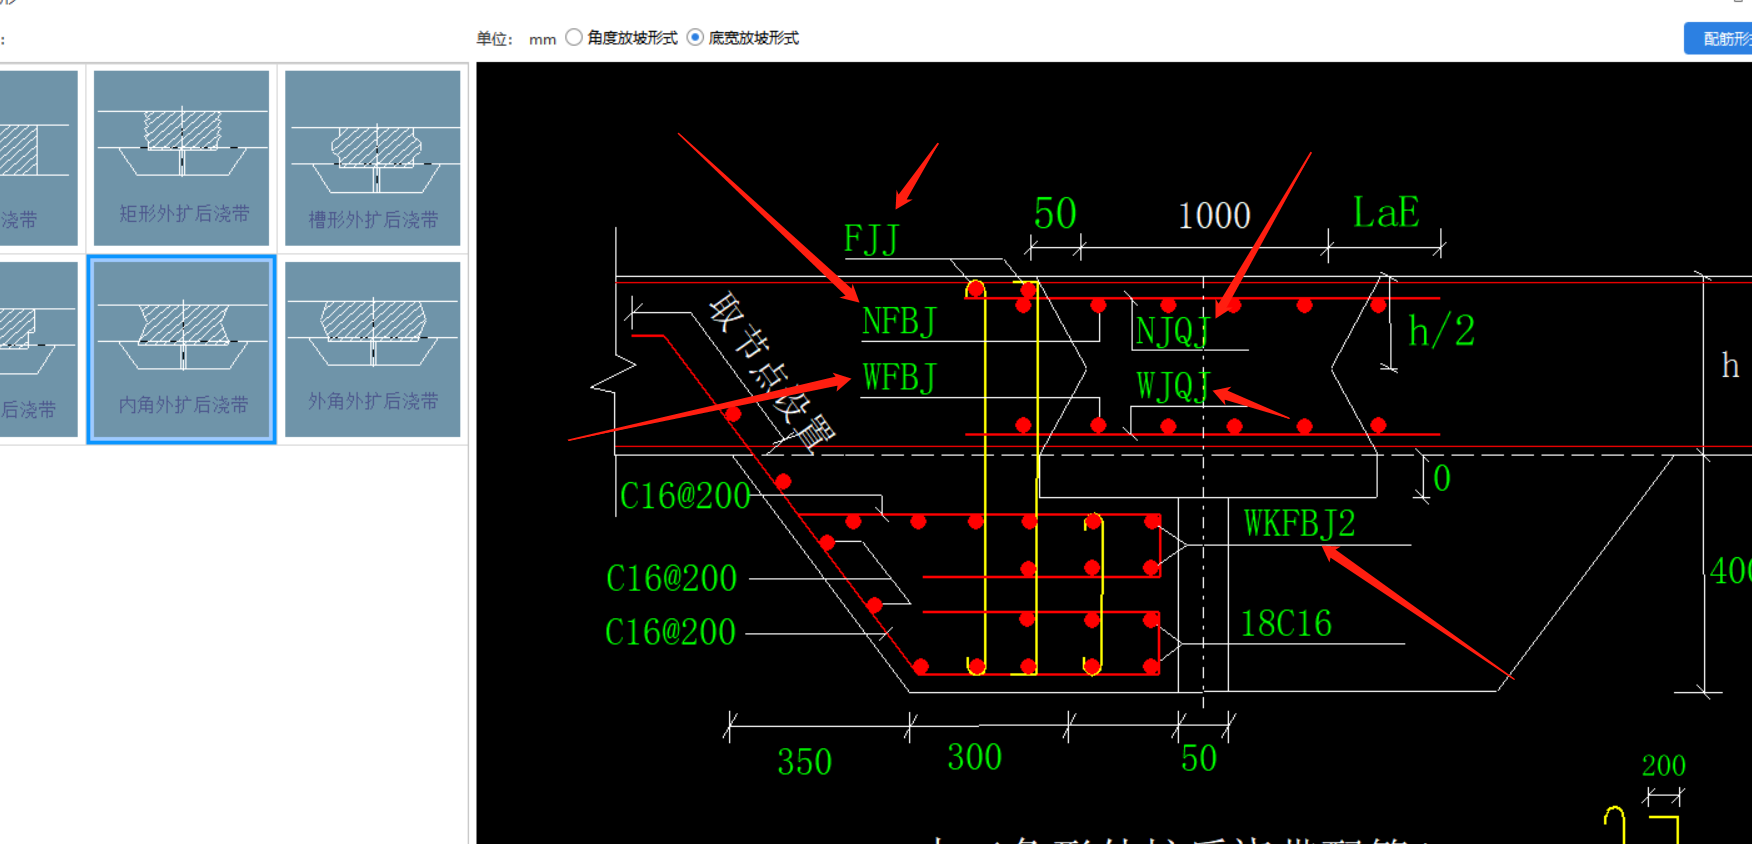Screen dimensions: 1752x844
Task: Edit the middle C16@200 rebar value
Action: pos(671,578)
